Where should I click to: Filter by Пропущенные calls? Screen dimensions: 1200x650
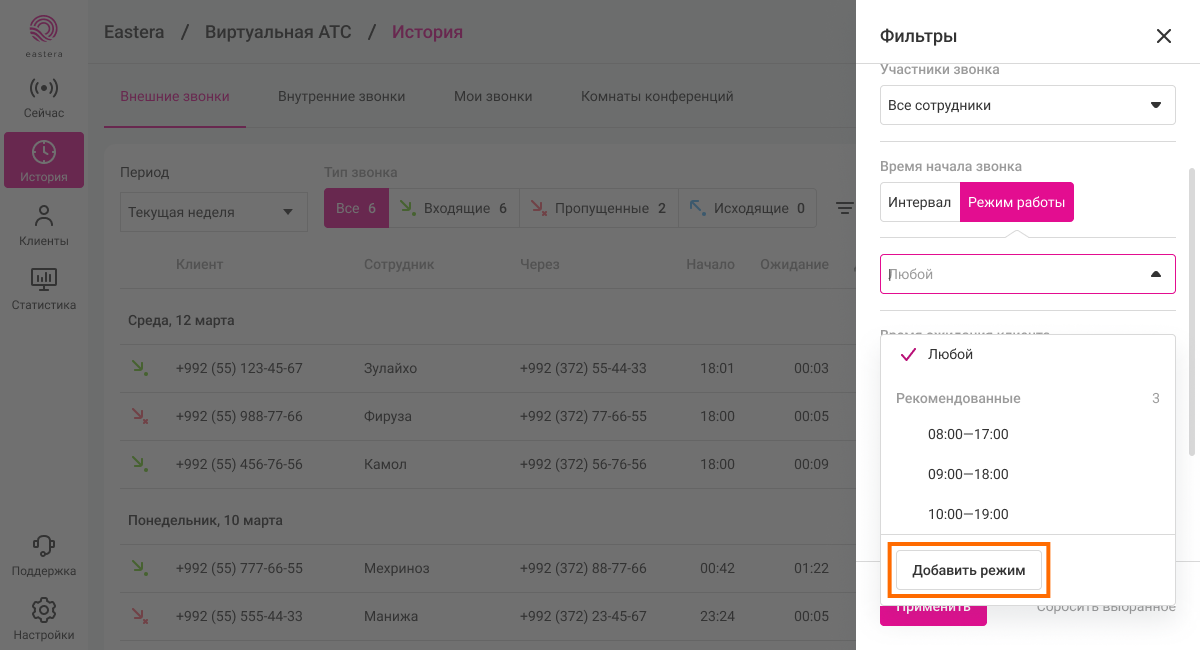[x=598, y=209]
